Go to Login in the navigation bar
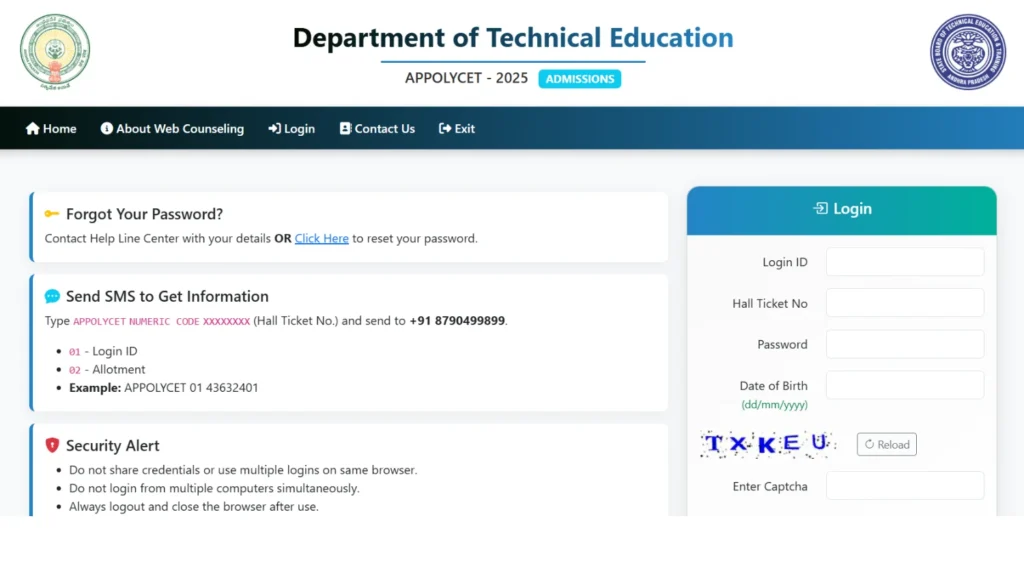This screenshot has height=566, width=1024. 291,129
